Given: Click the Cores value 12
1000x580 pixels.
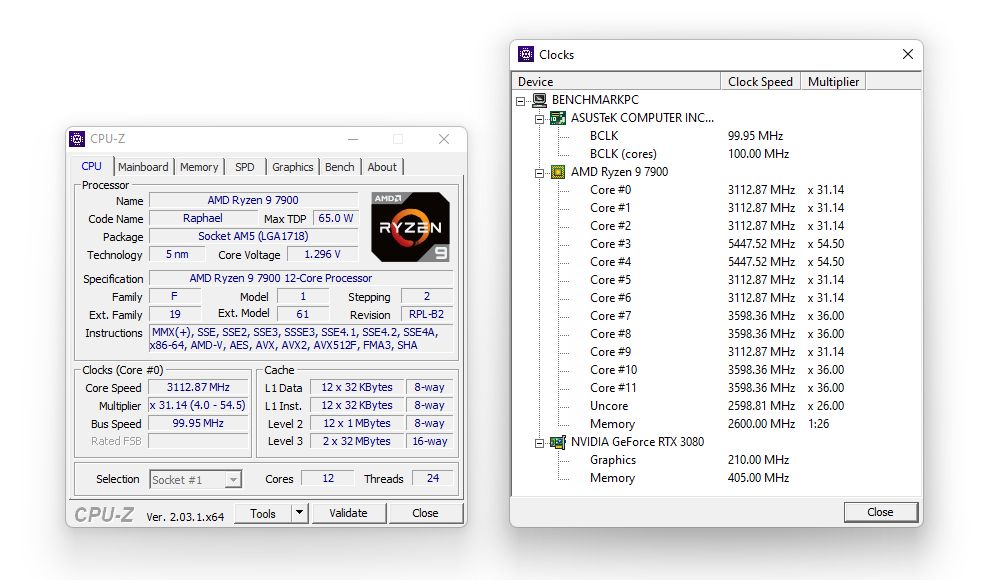Looking at the screenshot, I should tap(328, 478).
